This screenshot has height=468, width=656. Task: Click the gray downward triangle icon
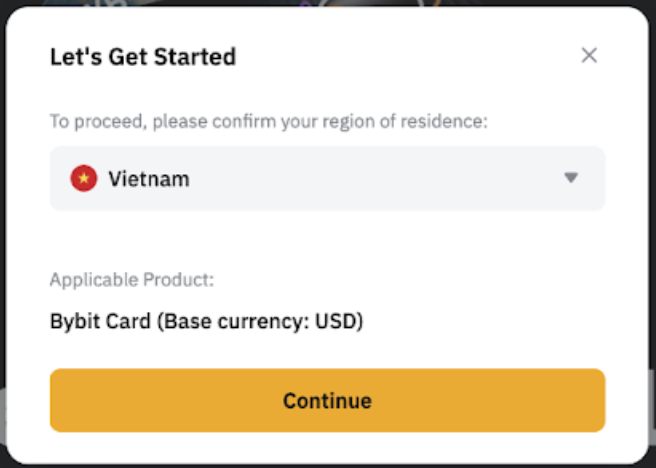click(571, 178)
